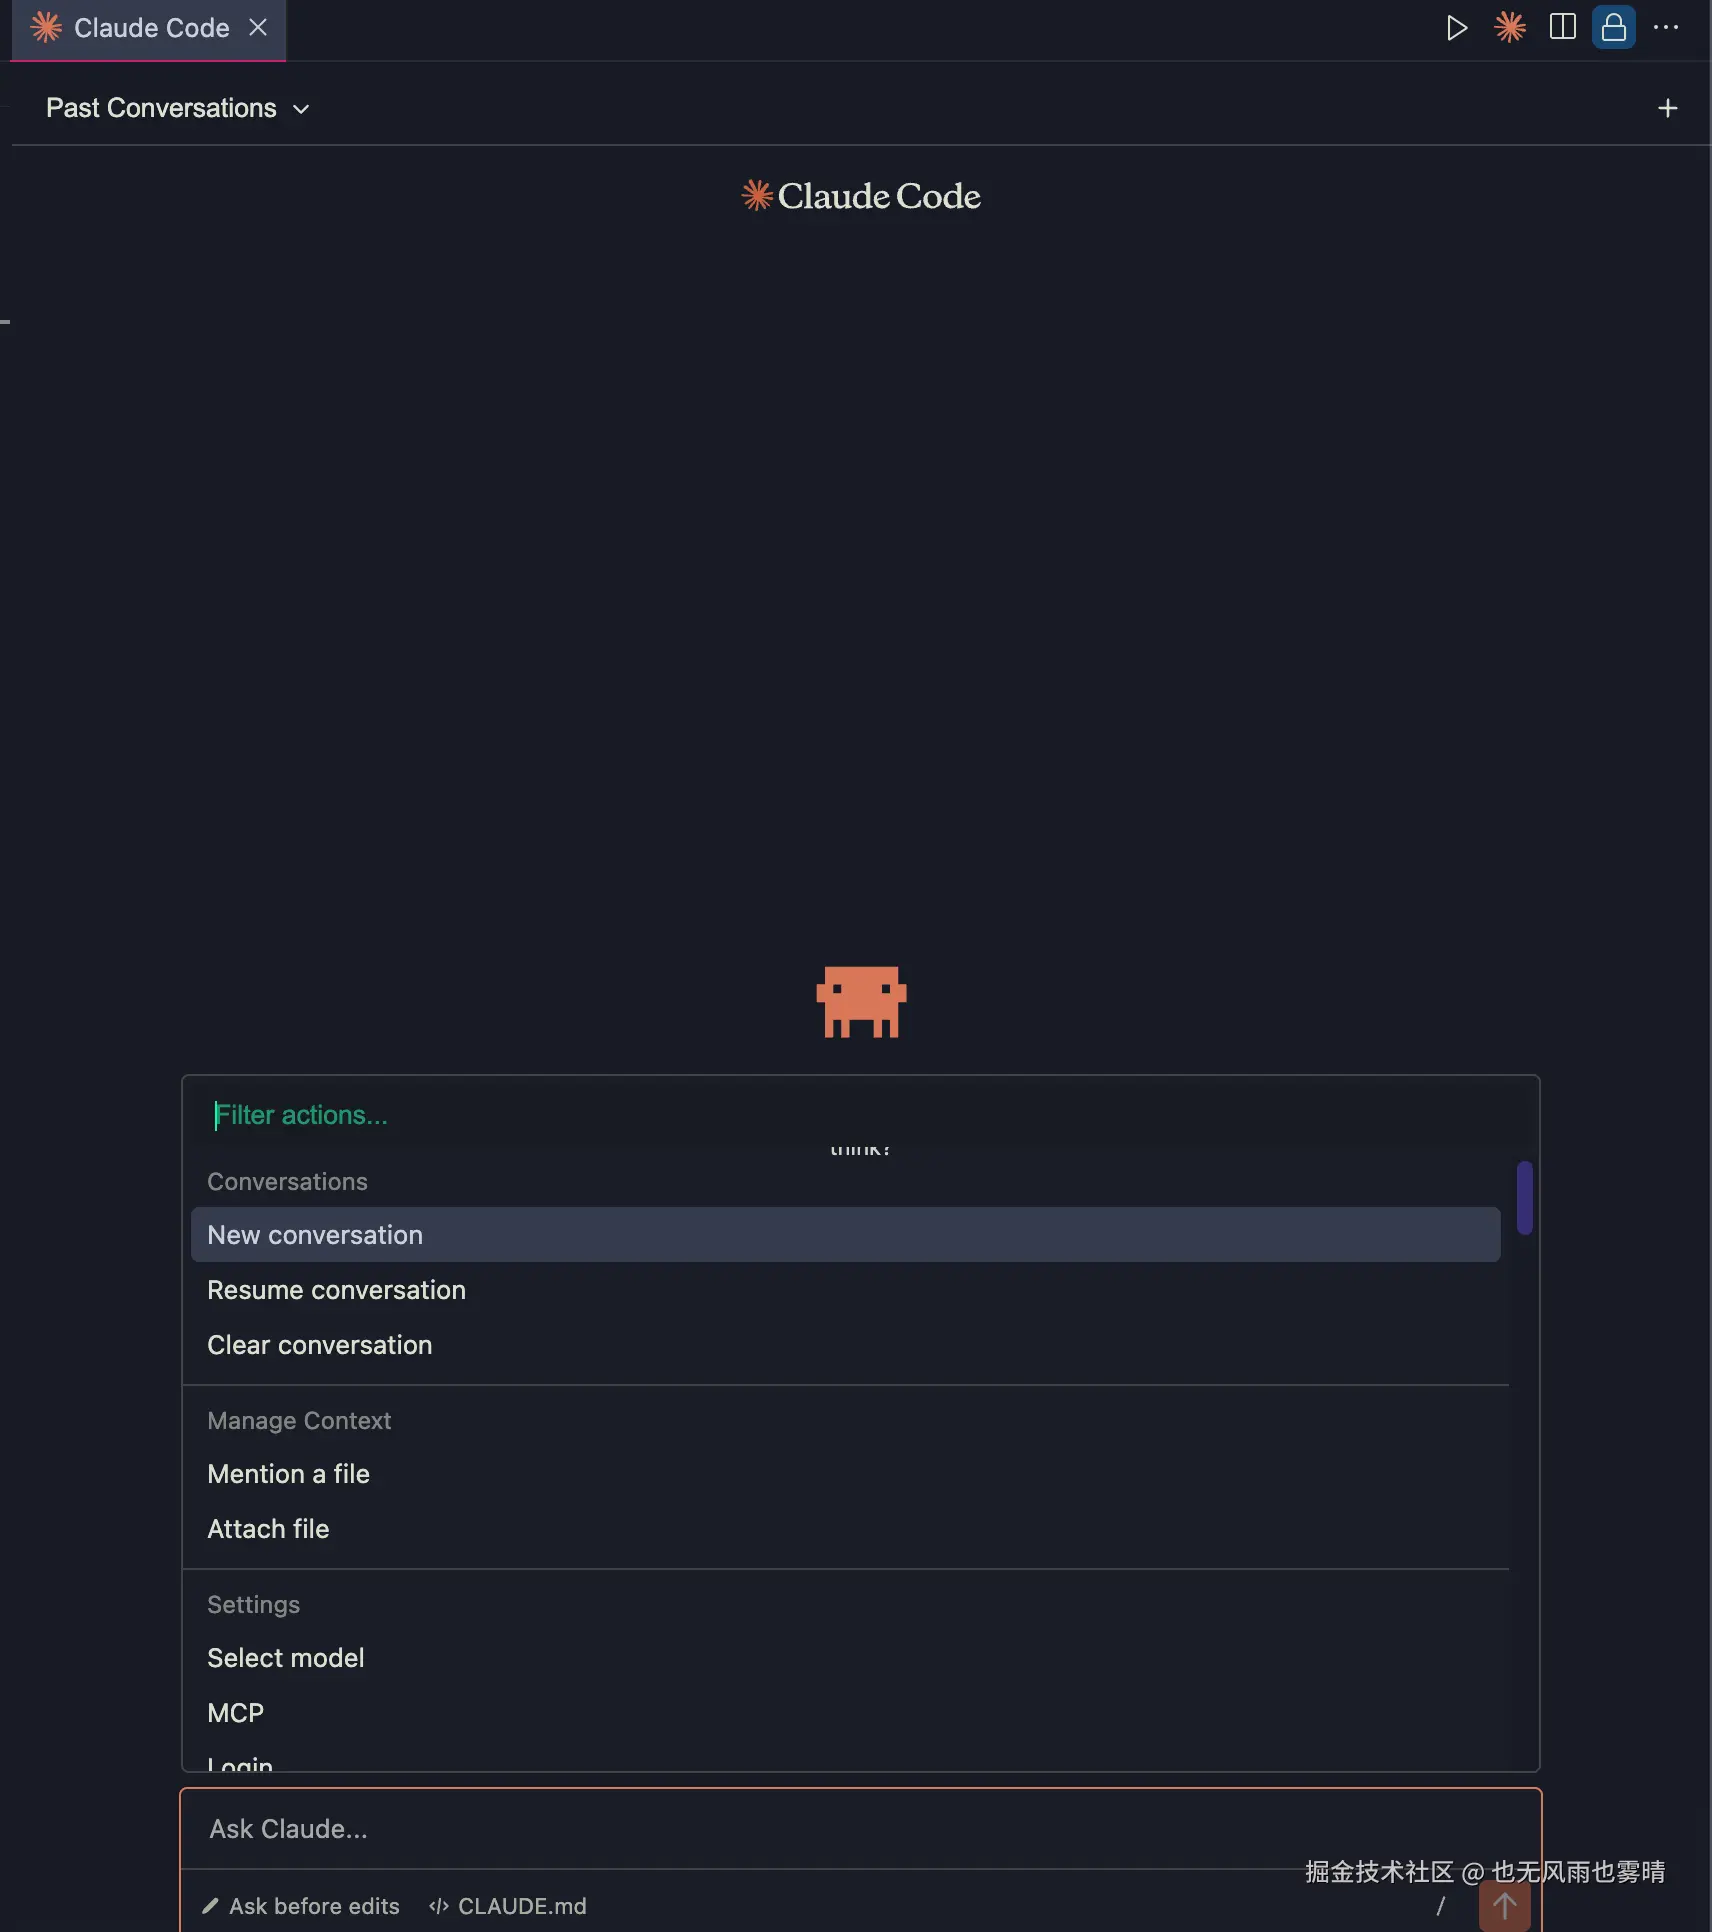1712x1932 pixels.
Task: Click the Claude starburst icon in top toolbar
Action: click(x=1509, y=27)
